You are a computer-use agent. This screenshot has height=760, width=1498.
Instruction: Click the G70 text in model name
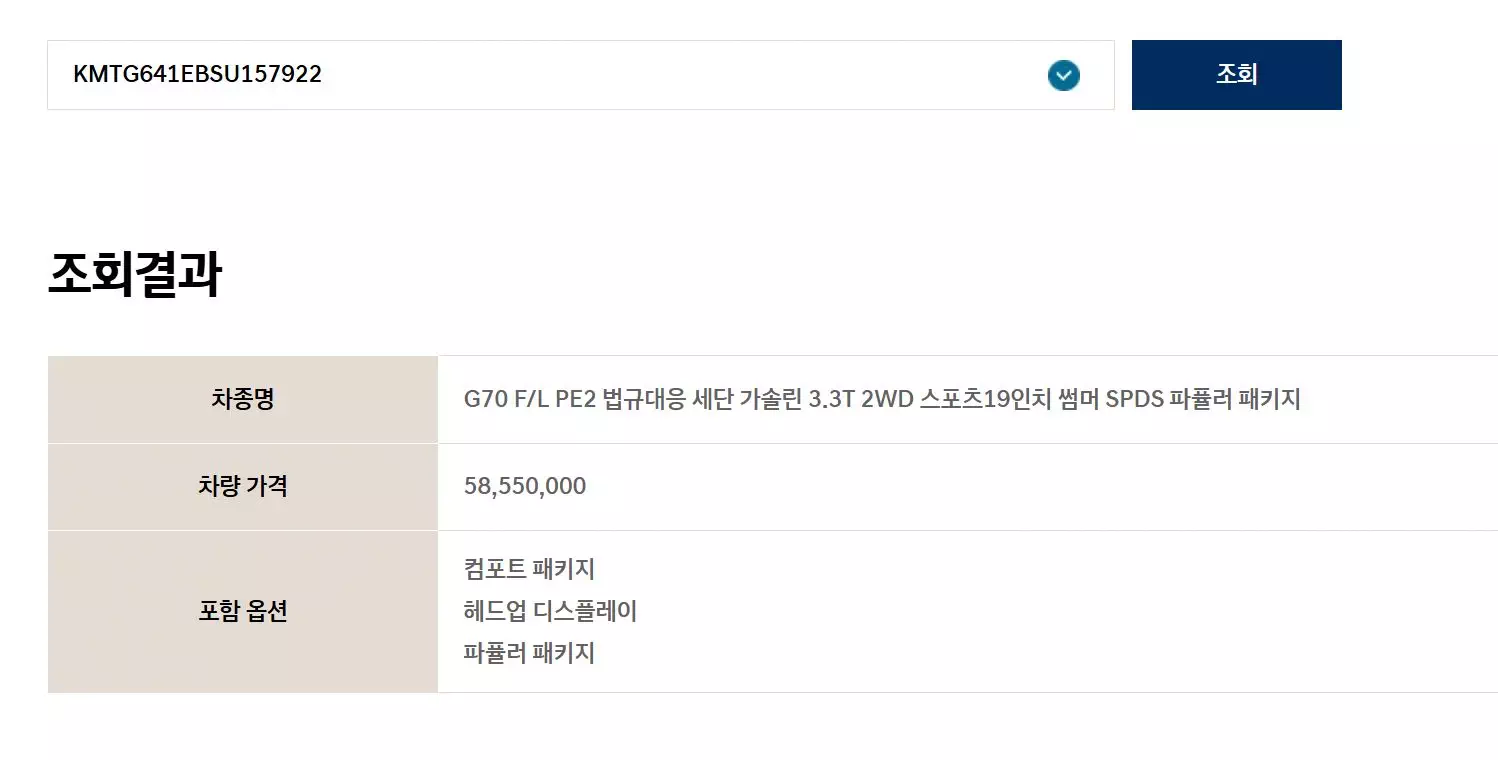pyautogui.click(x=483, y=400)
